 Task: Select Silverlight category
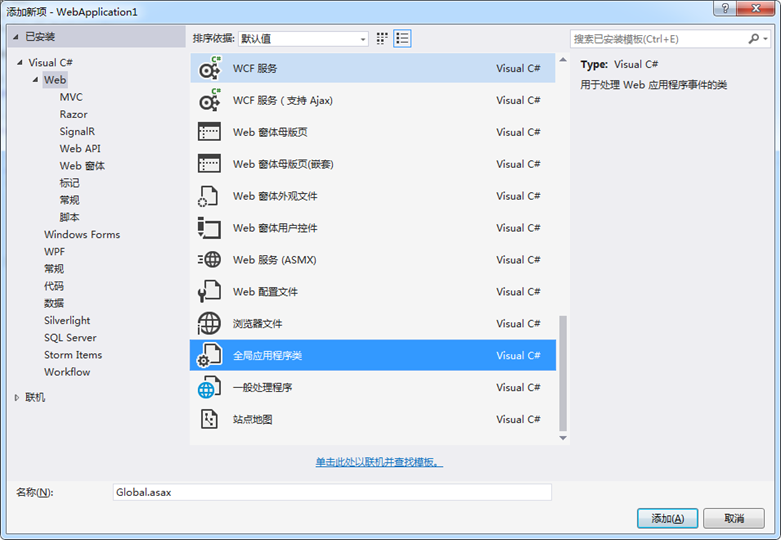click(67, 320)
